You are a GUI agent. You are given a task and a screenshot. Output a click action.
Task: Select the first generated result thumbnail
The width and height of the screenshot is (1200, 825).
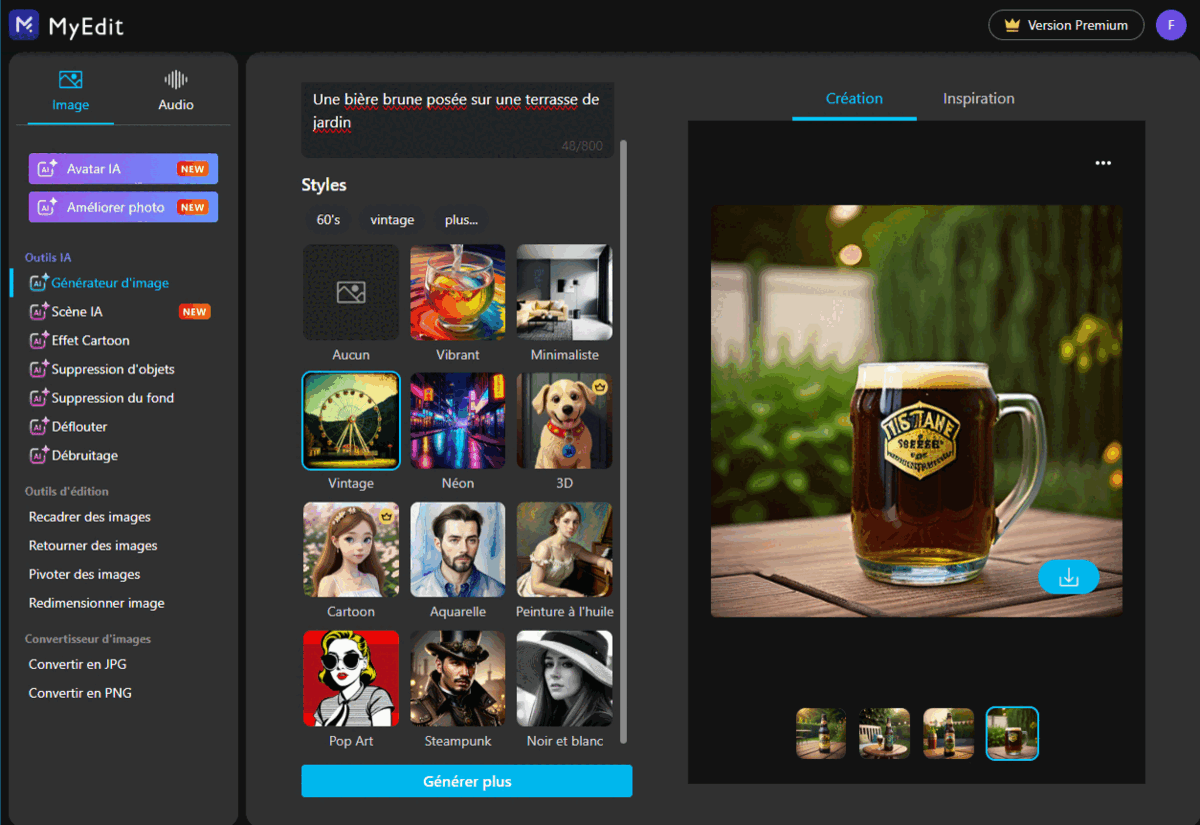[x=821, y=734]
